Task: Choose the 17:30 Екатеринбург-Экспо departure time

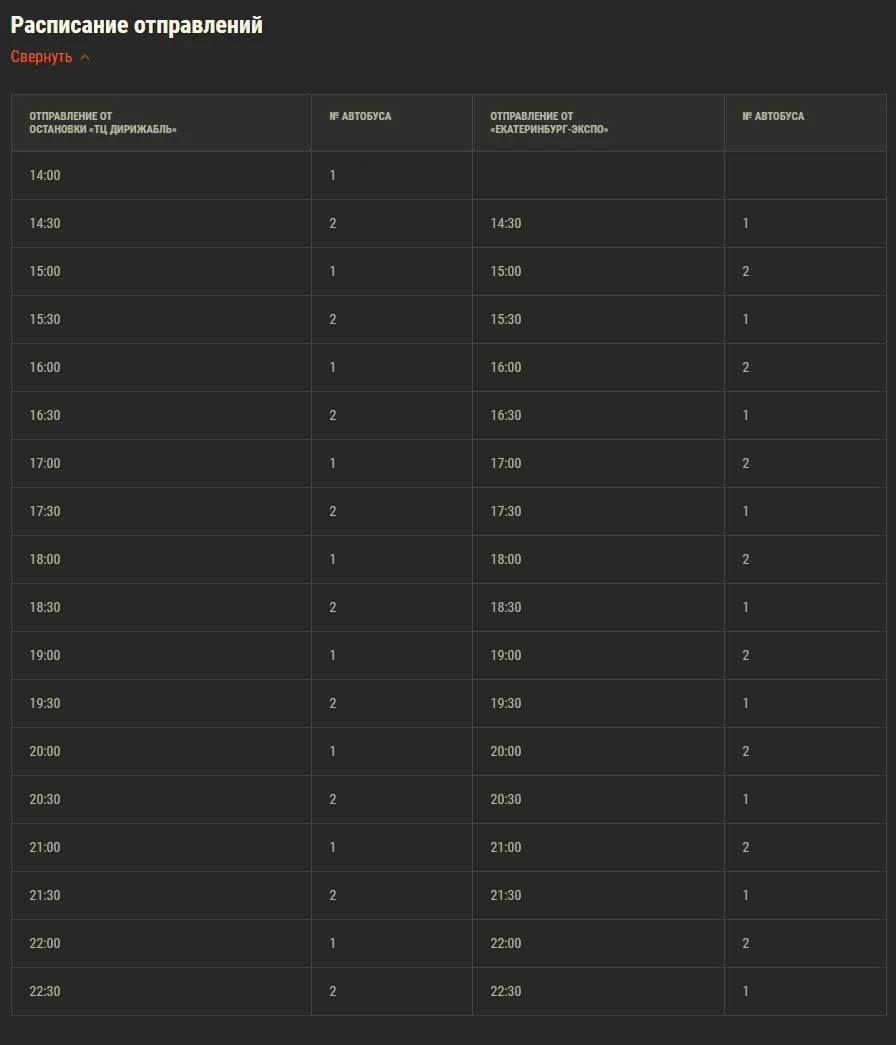Action: click(x=506, y=512)
